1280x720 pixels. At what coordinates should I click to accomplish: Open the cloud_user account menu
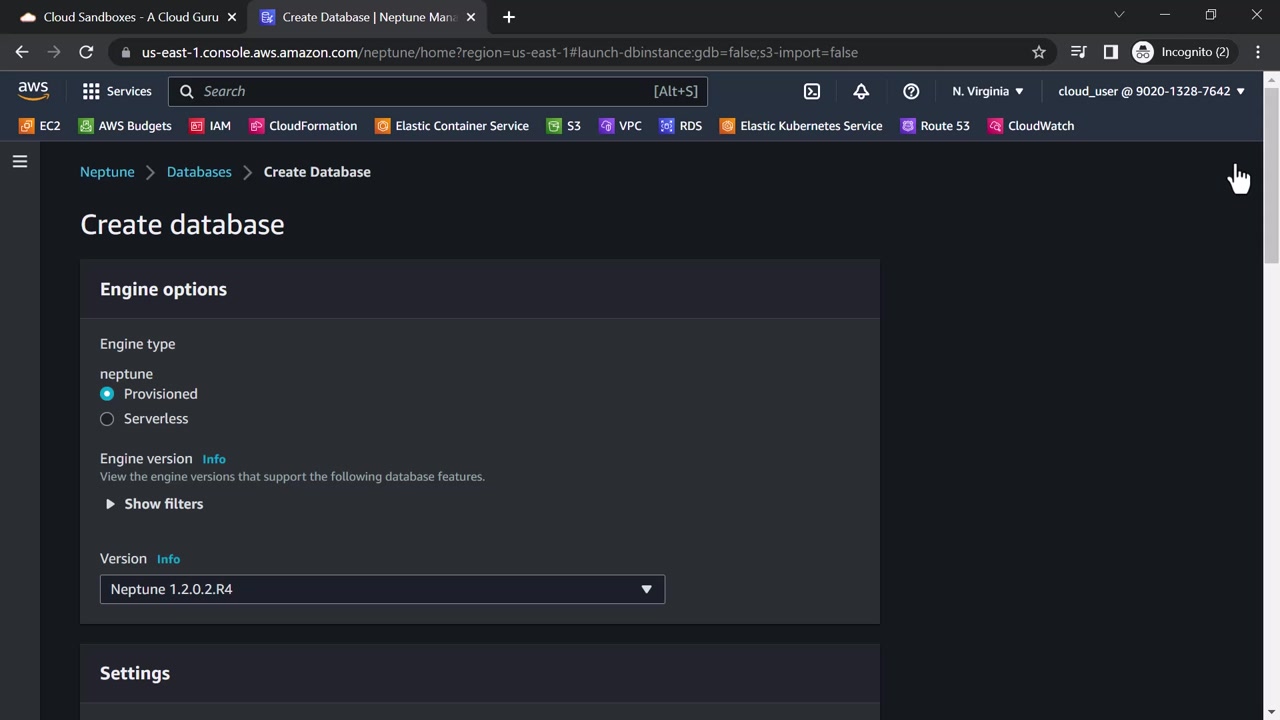(x=1152, y=91)
